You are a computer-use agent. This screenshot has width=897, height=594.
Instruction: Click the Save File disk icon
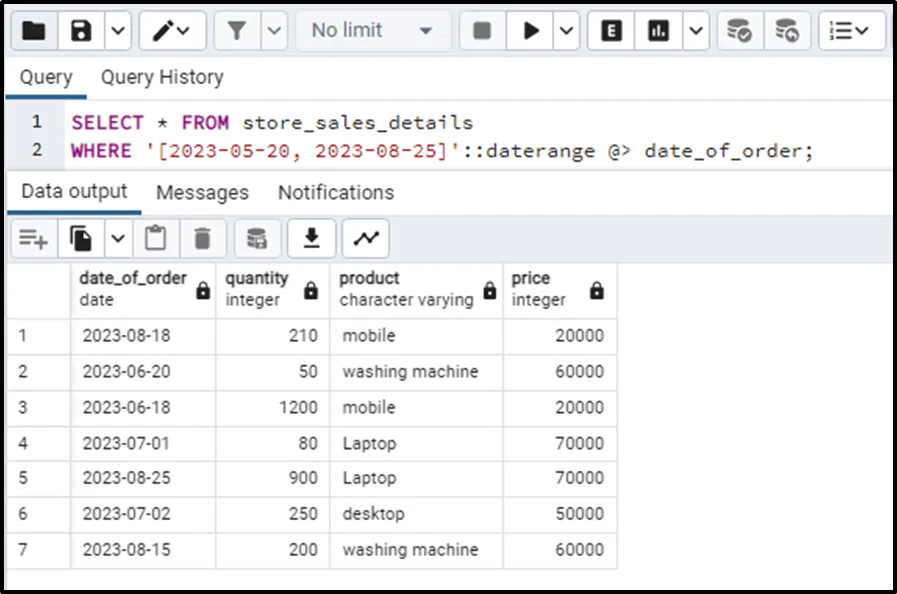[x=81, y=31]
